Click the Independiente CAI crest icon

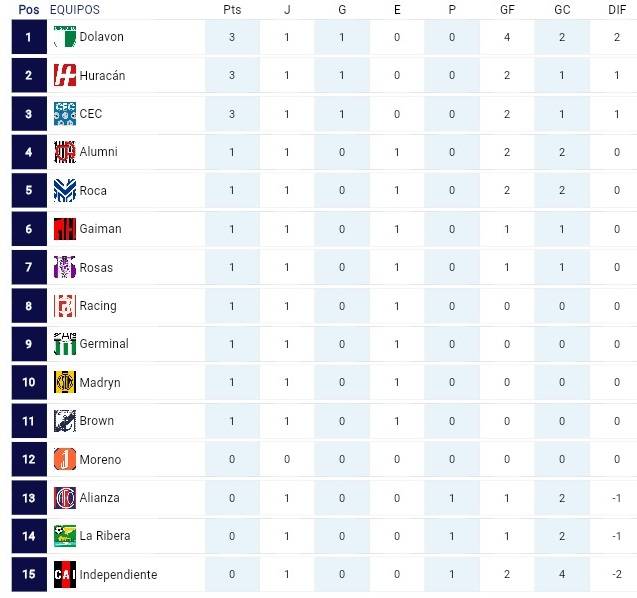(65, 574)
